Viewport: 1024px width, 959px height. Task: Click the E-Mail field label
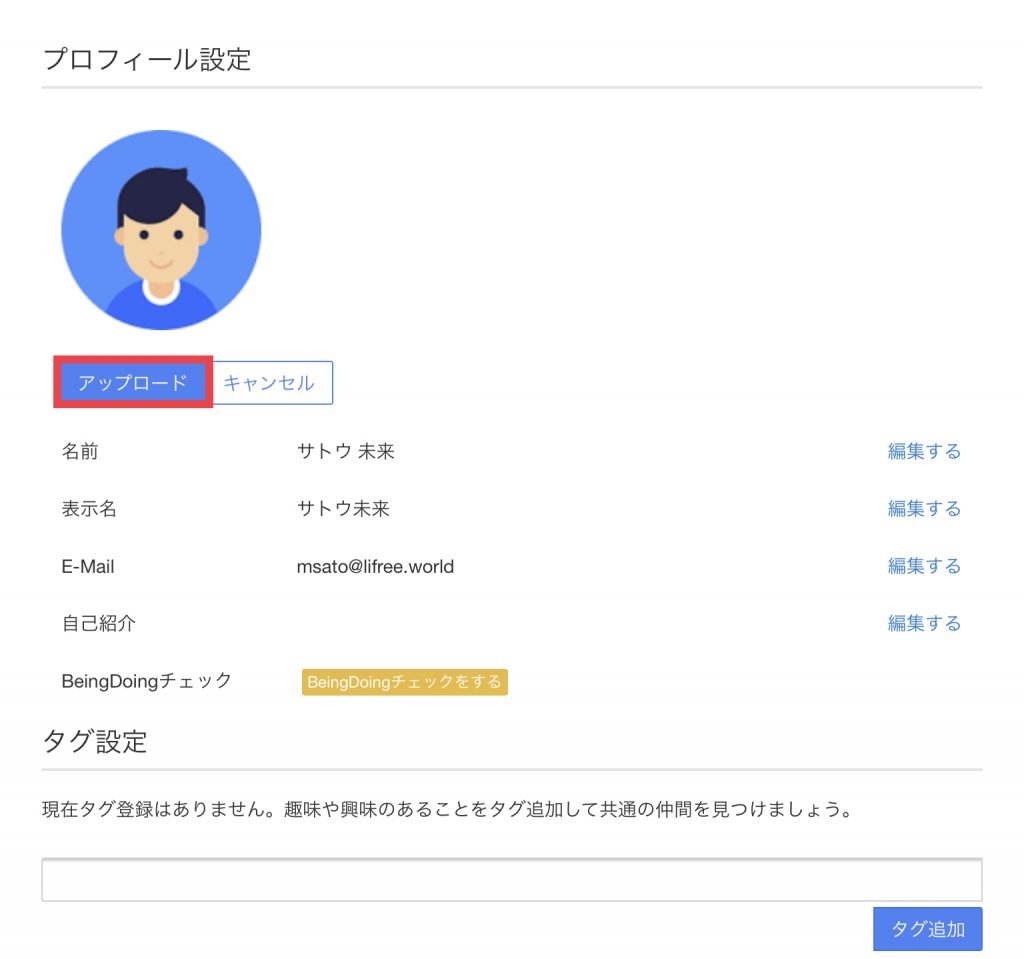(88, 567)
